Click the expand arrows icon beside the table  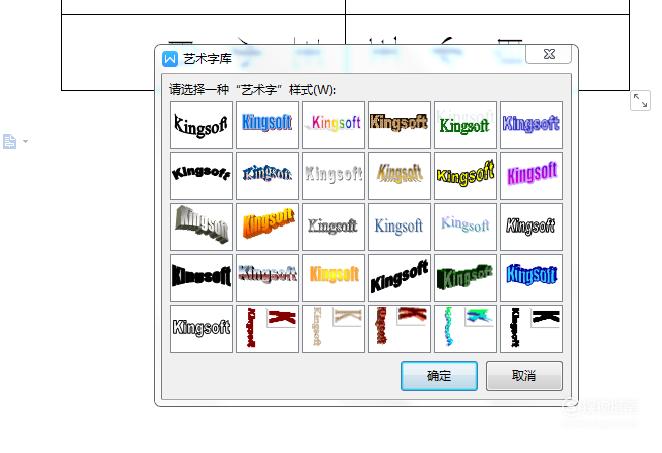click(640, 101)
